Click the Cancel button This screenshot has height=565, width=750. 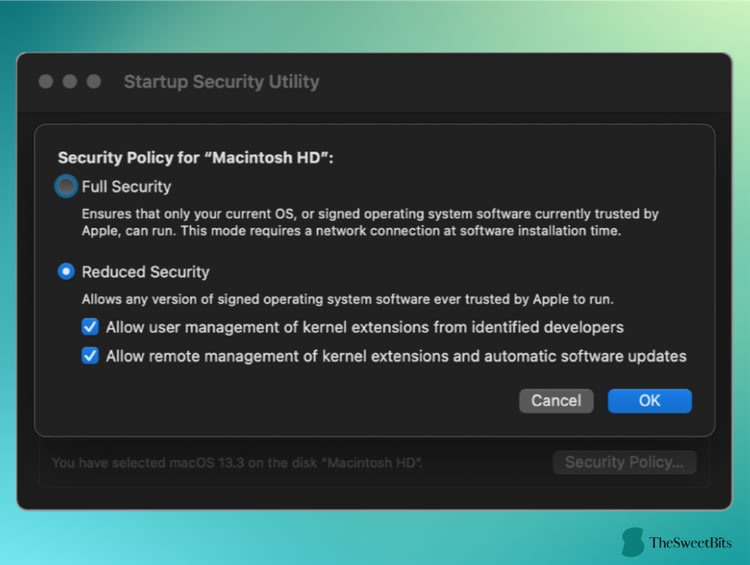tap(556, 401)
